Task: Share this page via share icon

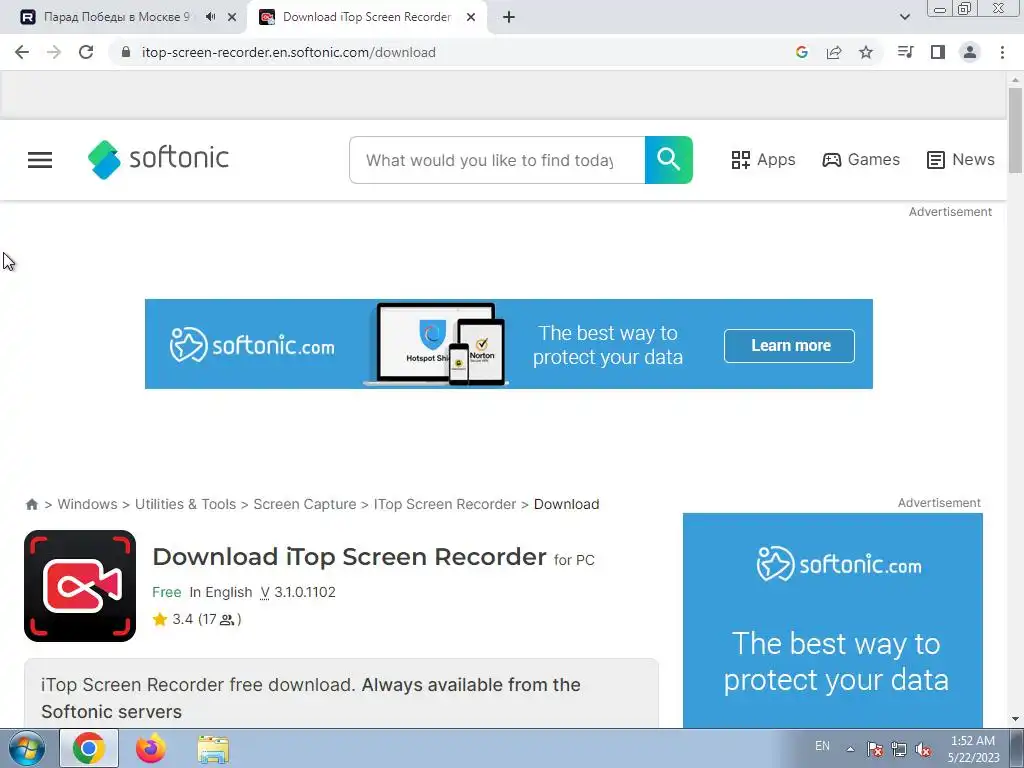Action: [834, 52]
